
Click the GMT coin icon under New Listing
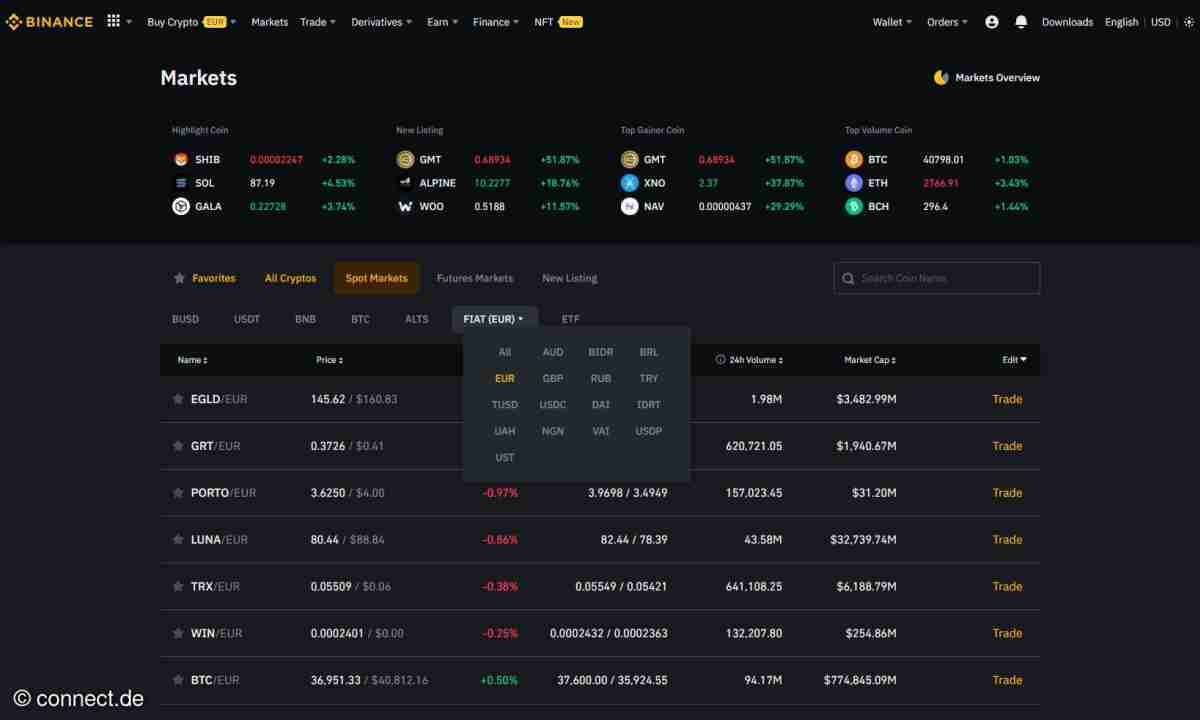(405, 159)
